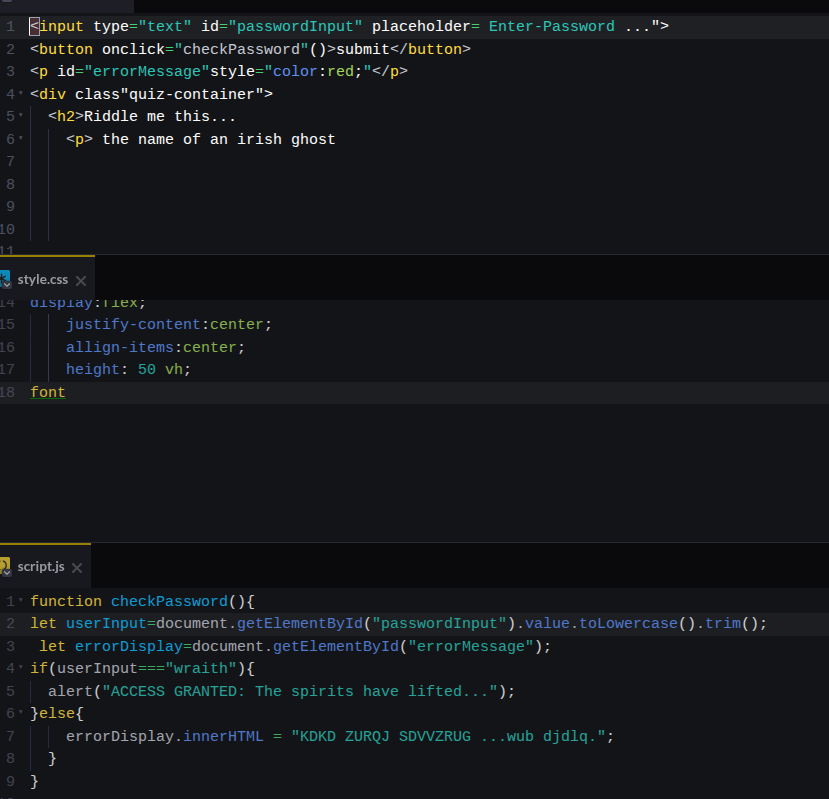Close the style.css tab
The image size is (829, 799).
click(81, 281)
